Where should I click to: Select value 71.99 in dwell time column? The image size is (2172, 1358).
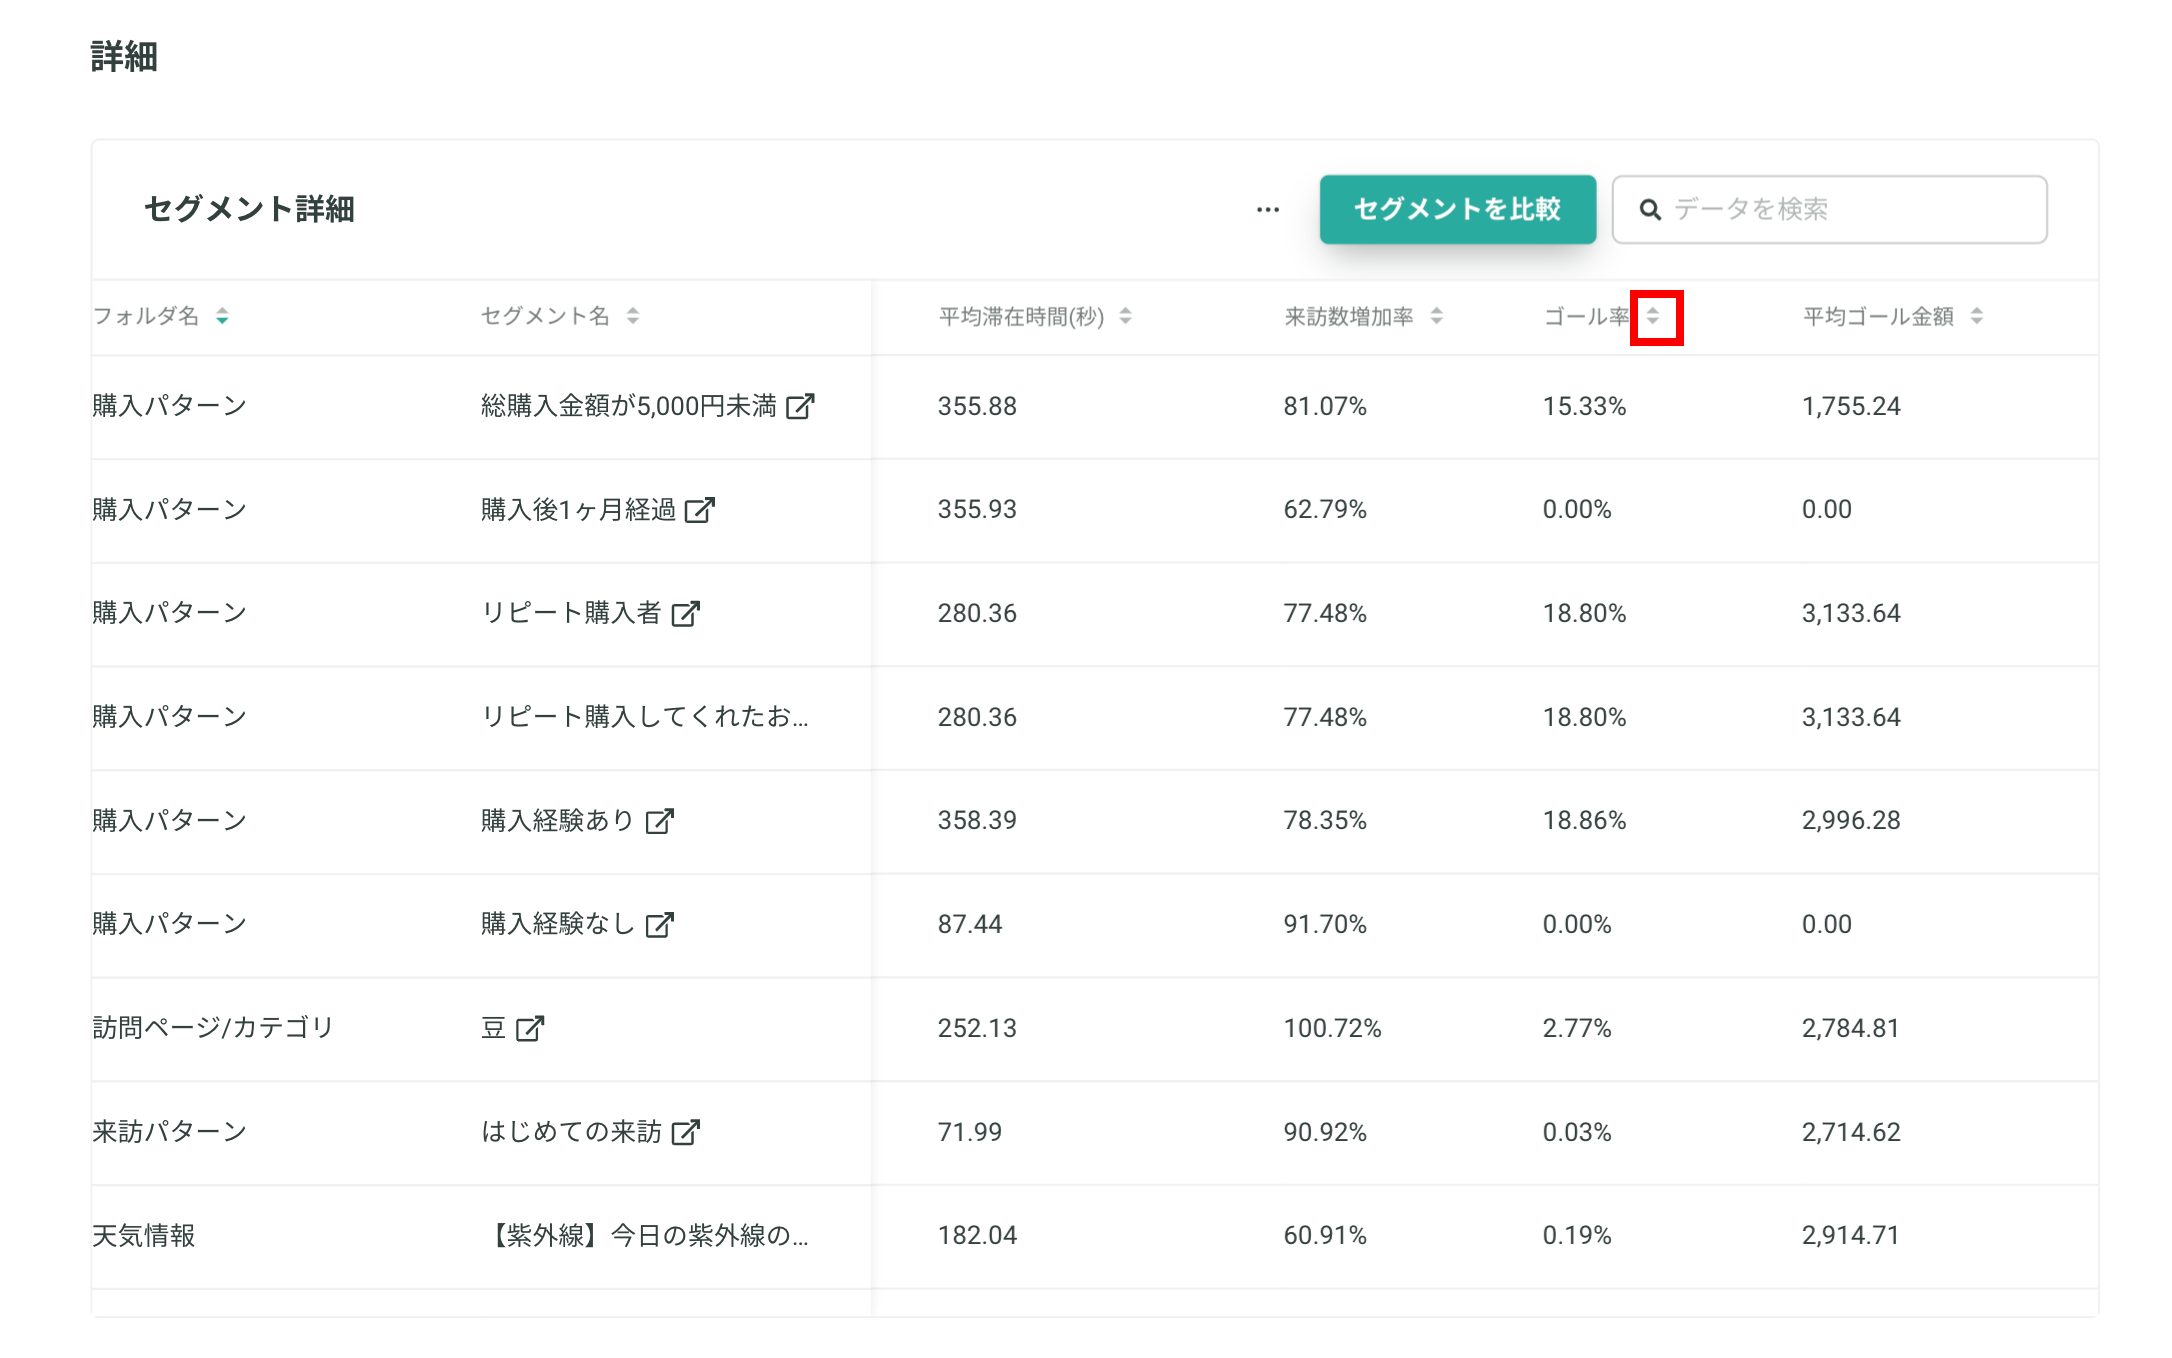point(970,1132)
